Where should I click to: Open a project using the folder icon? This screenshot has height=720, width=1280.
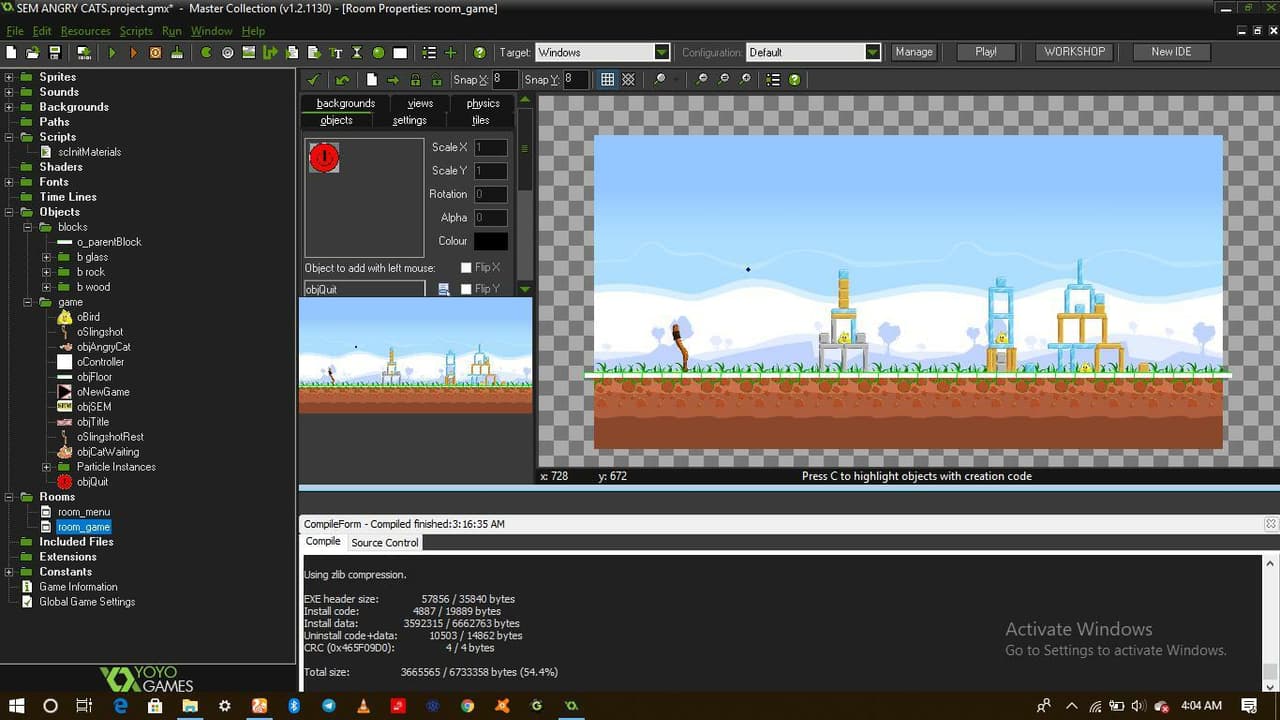coord(33,53)
